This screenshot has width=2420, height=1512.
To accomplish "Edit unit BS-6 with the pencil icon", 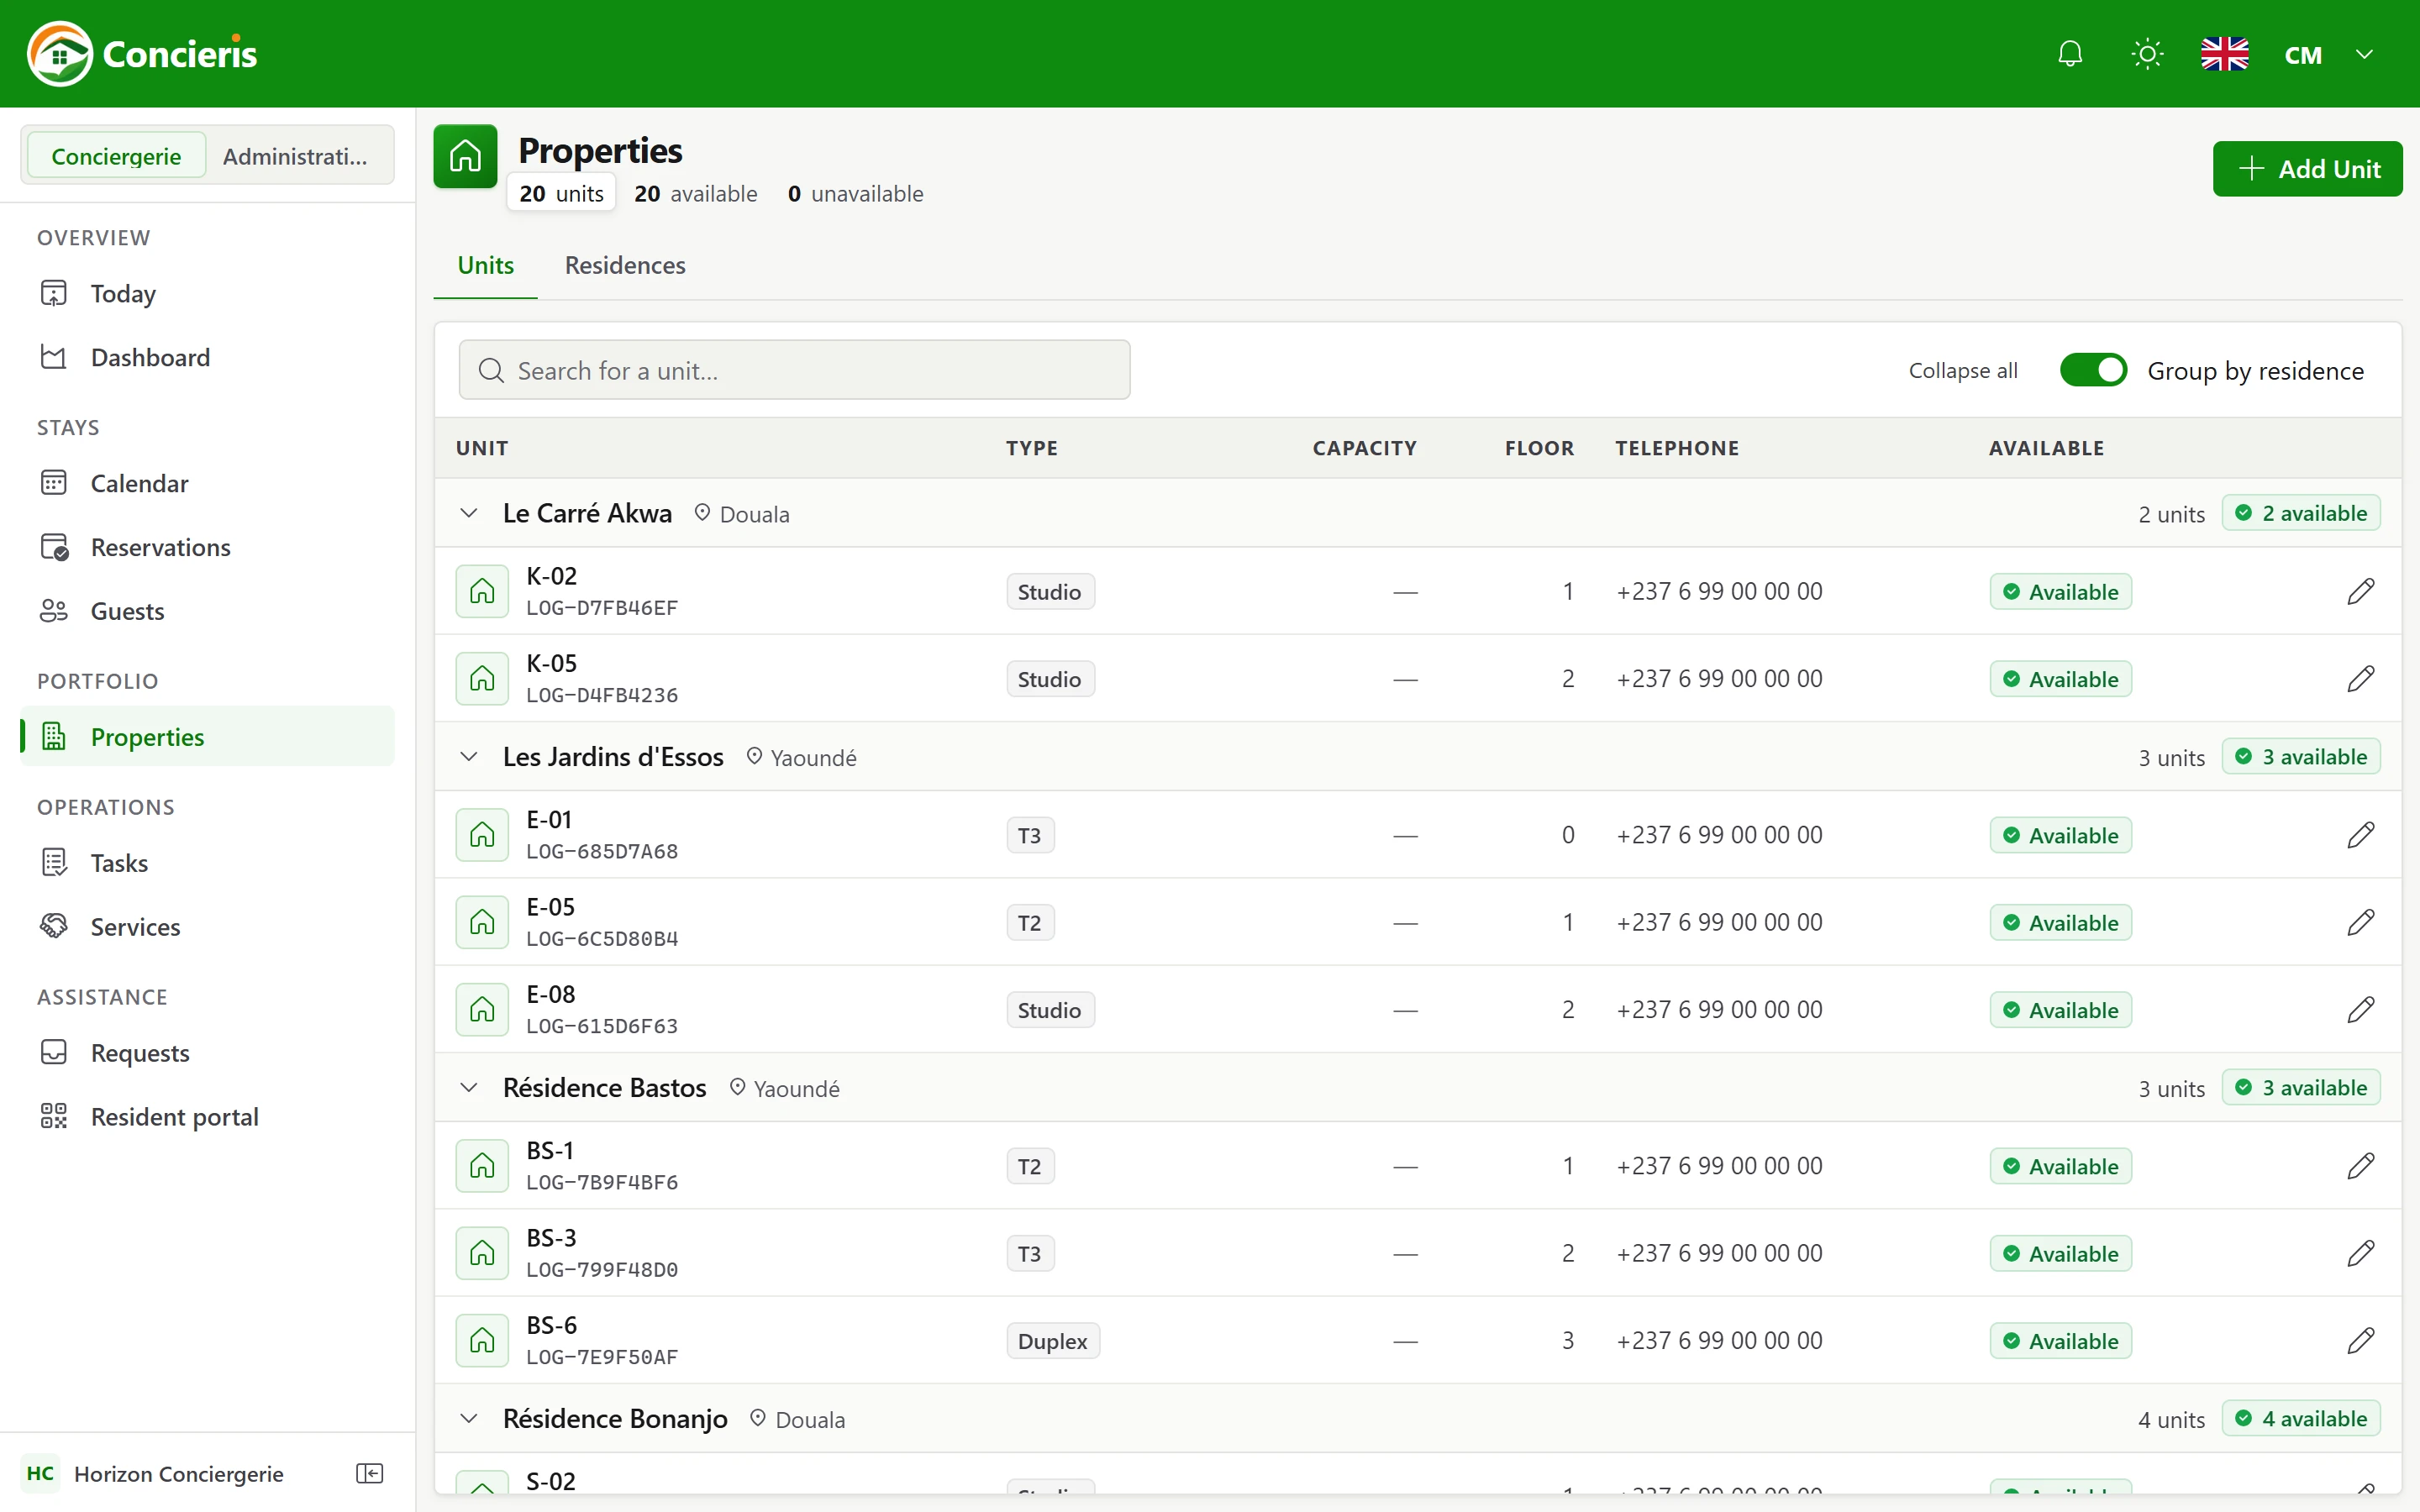I will [2360, 1340].
